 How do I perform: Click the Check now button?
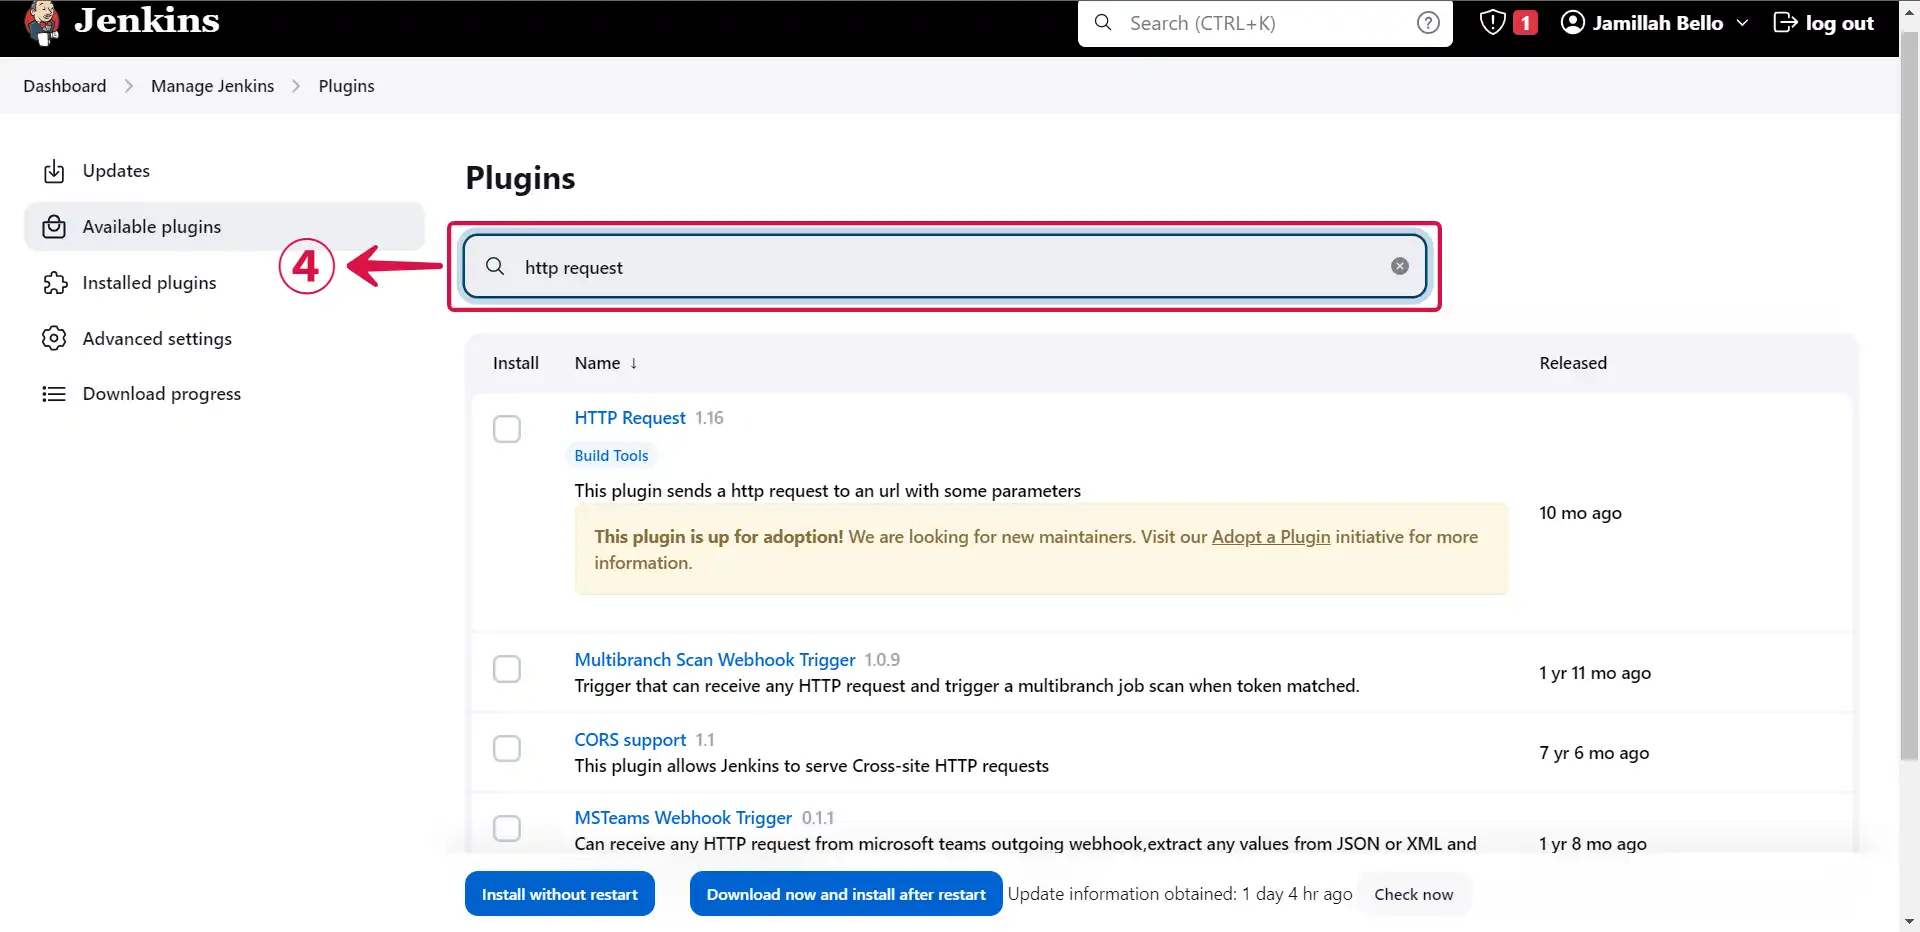pos(1414,894)
